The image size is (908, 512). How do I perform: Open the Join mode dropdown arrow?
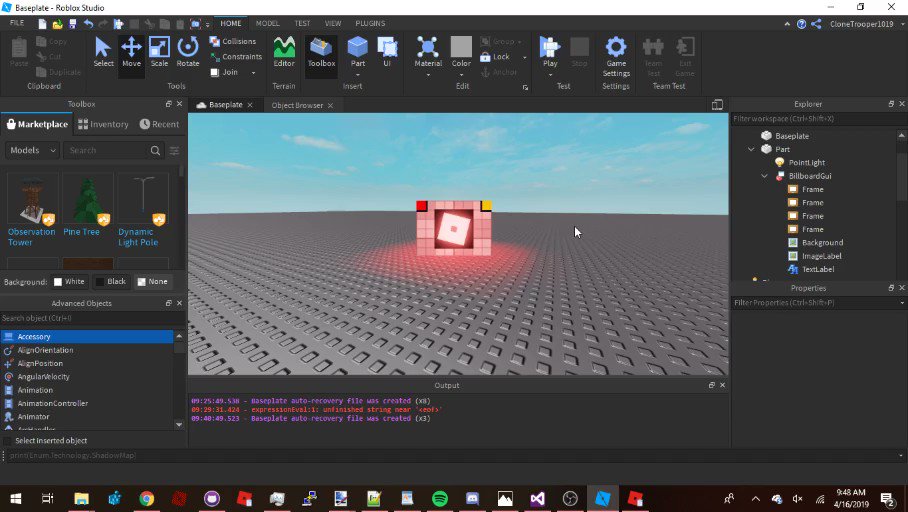point(253,73)
